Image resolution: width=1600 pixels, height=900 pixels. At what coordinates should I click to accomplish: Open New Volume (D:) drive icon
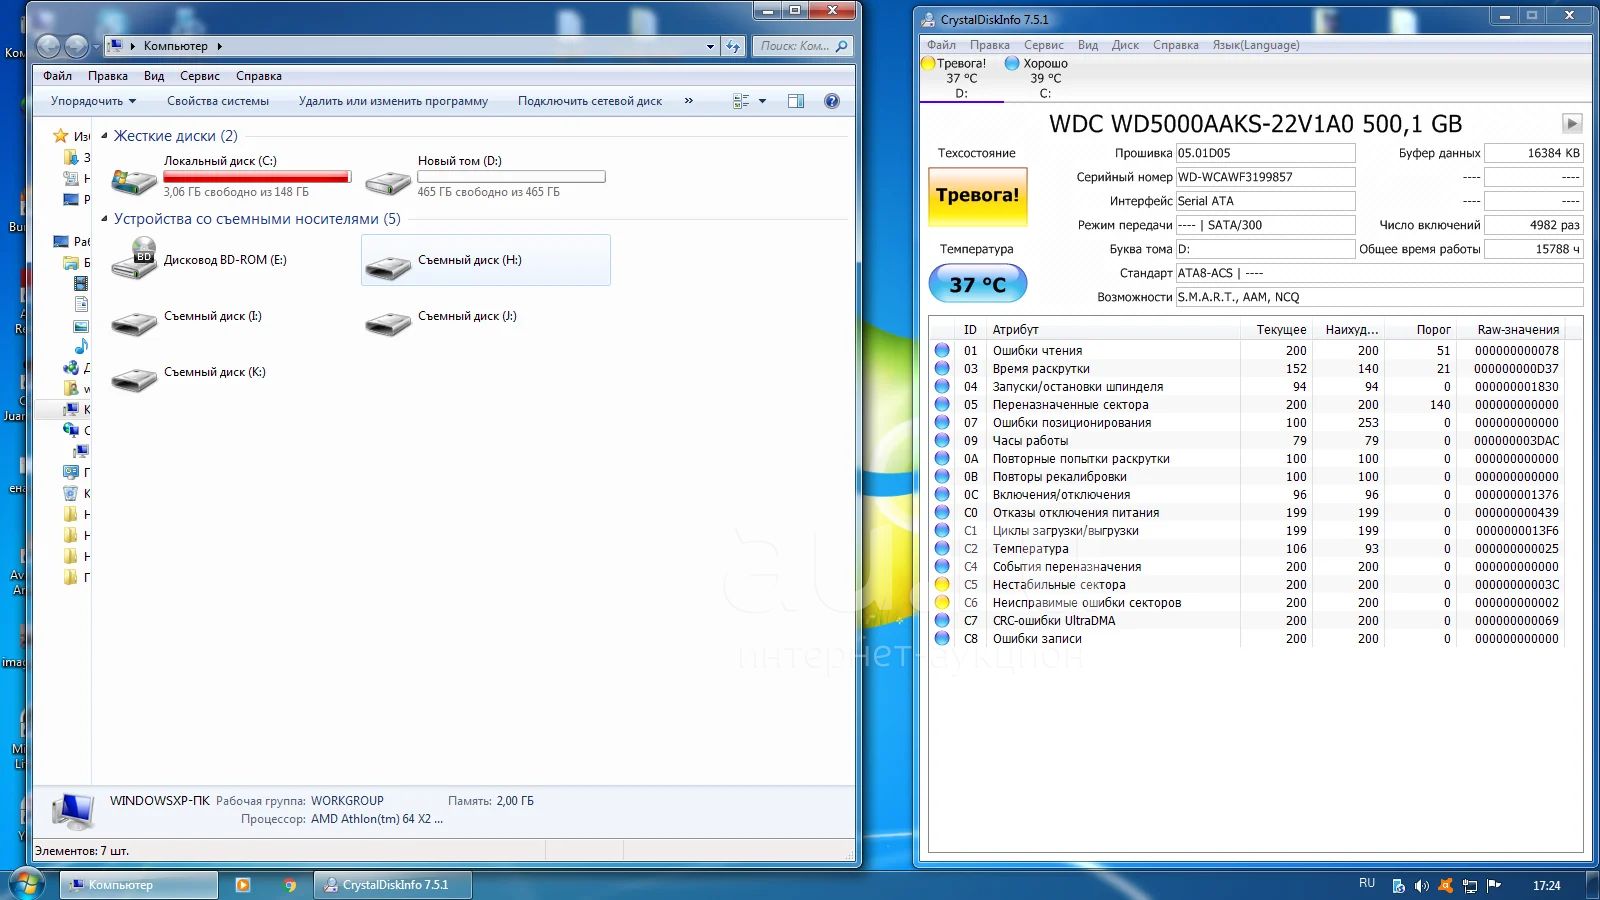click(388, 183)
